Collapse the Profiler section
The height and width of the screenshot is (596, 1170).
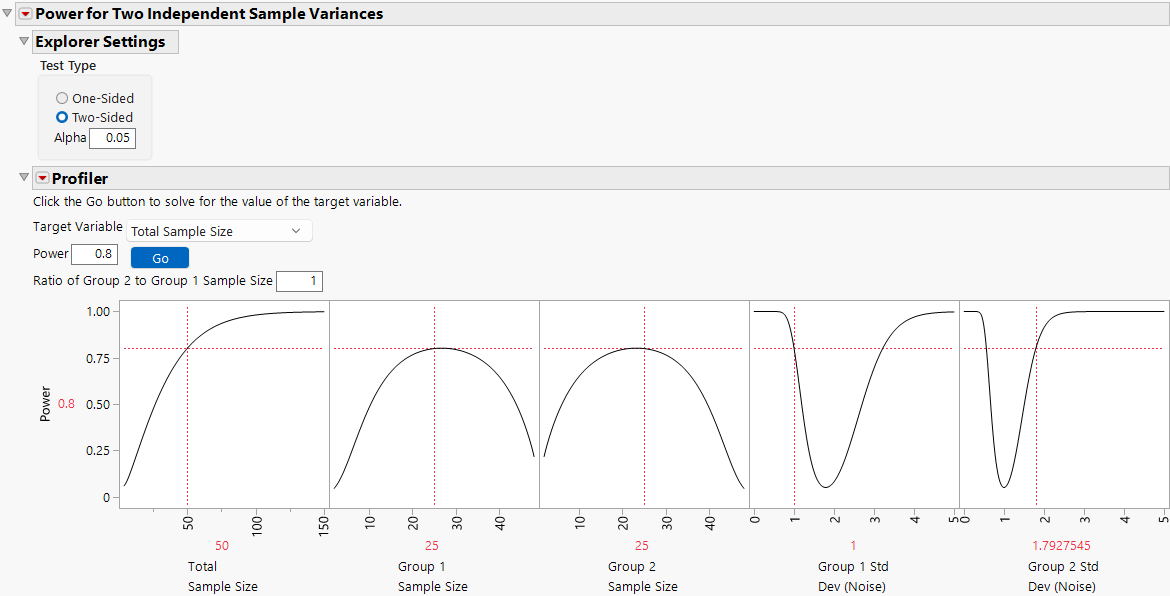pyautogui.click(x=23, y=178)
